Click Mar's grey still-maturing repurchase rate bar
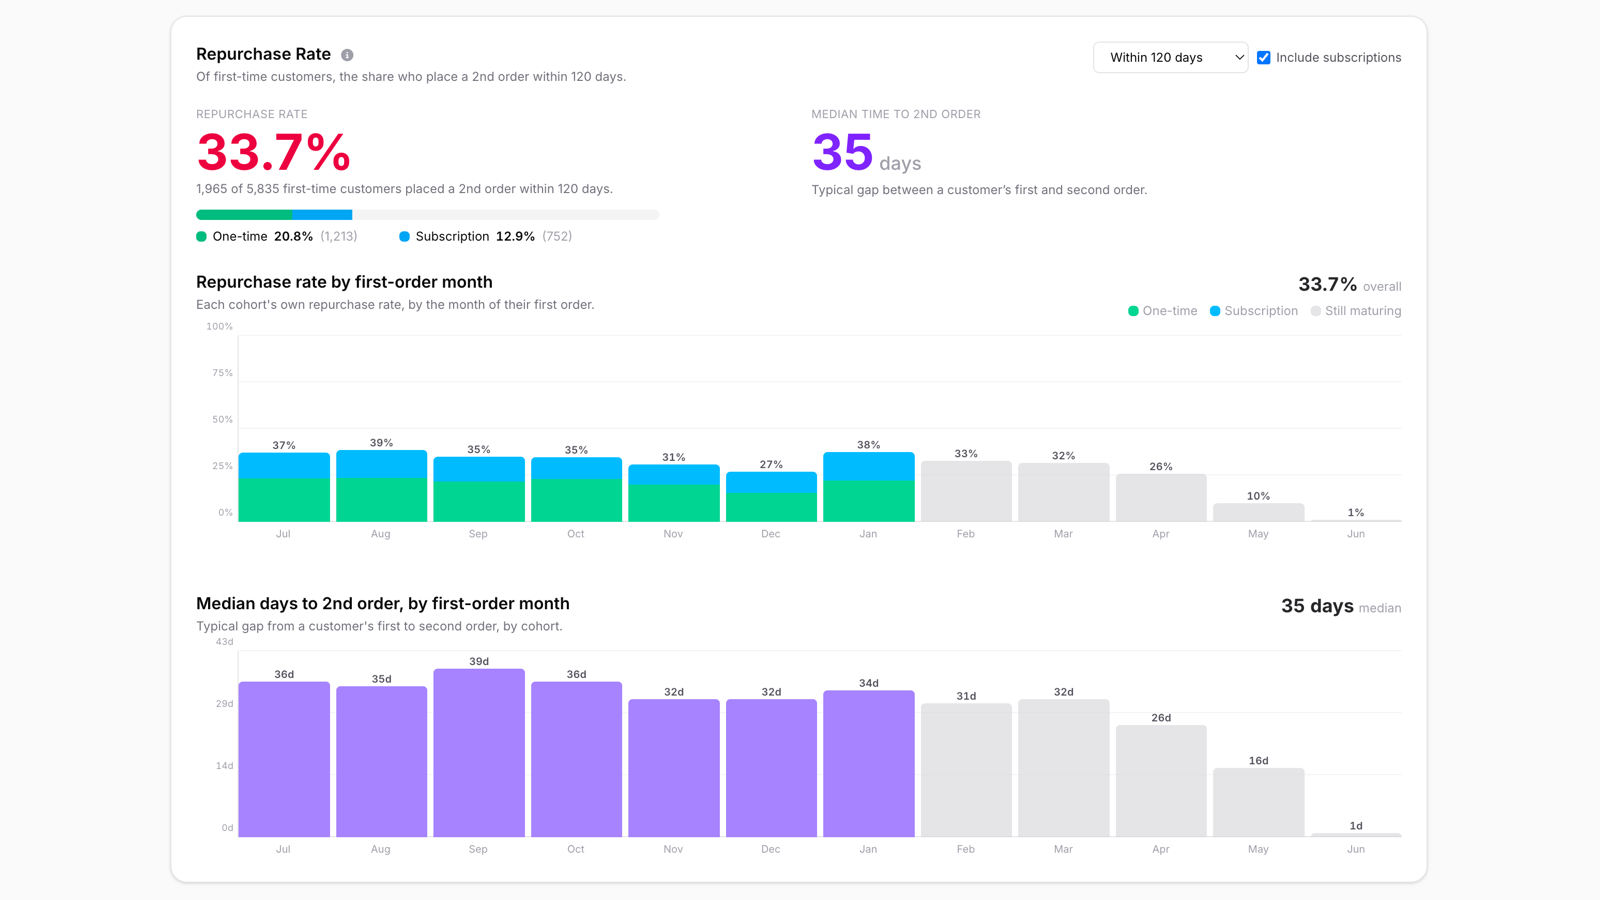 [x=1064, y=493]
